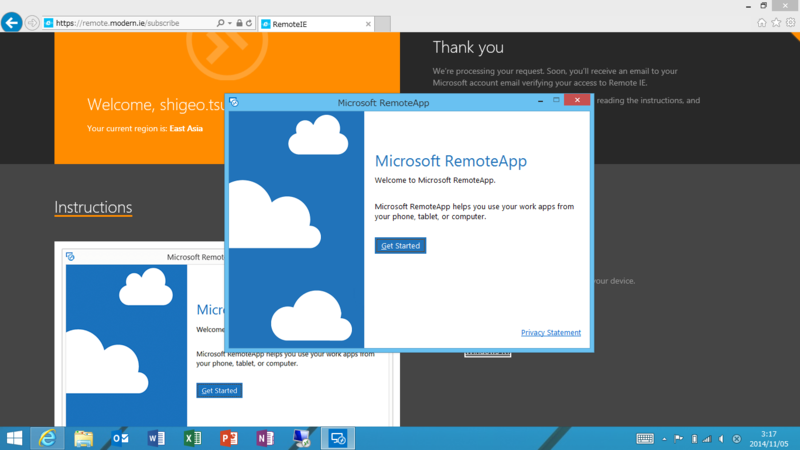Open the browser Tools gear icon
This screenshot has width=800, height=450.
tap(790, 22)
